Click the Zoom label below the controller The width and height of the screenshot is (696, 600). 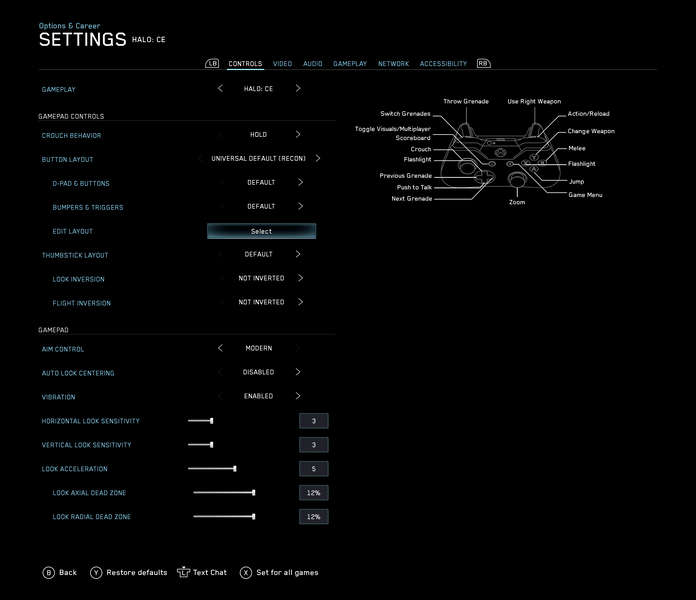pyautogui.click(x=517, y=202)
